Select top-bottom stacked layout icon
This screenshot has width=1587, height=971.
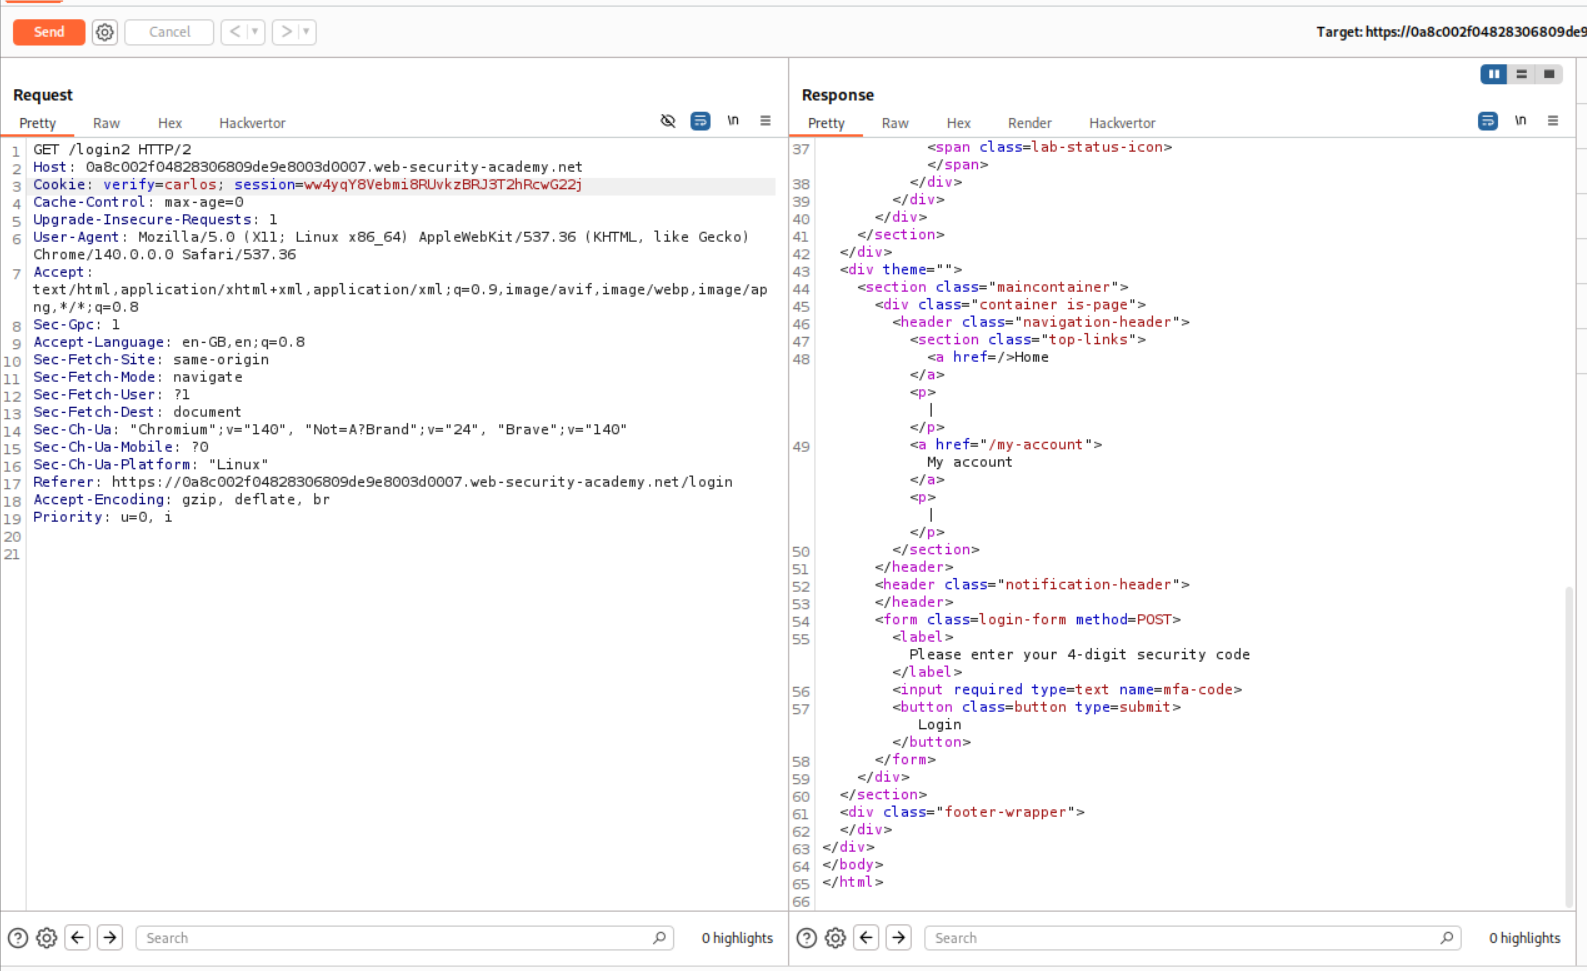pyautogui.click(x=1521, y=74)
